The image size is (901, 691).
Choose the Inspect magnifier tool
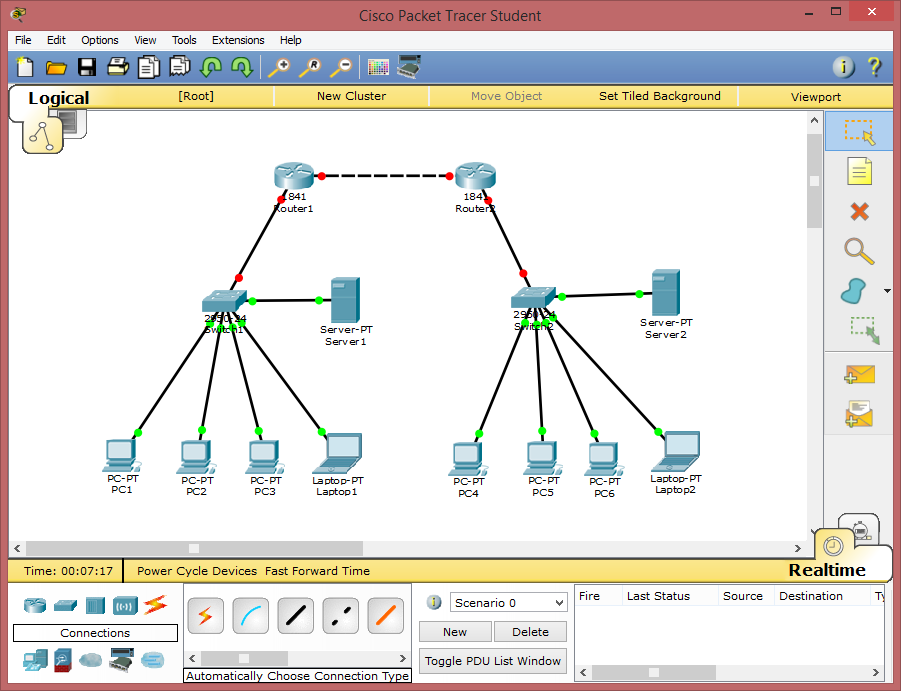click(x=859, y=251)
